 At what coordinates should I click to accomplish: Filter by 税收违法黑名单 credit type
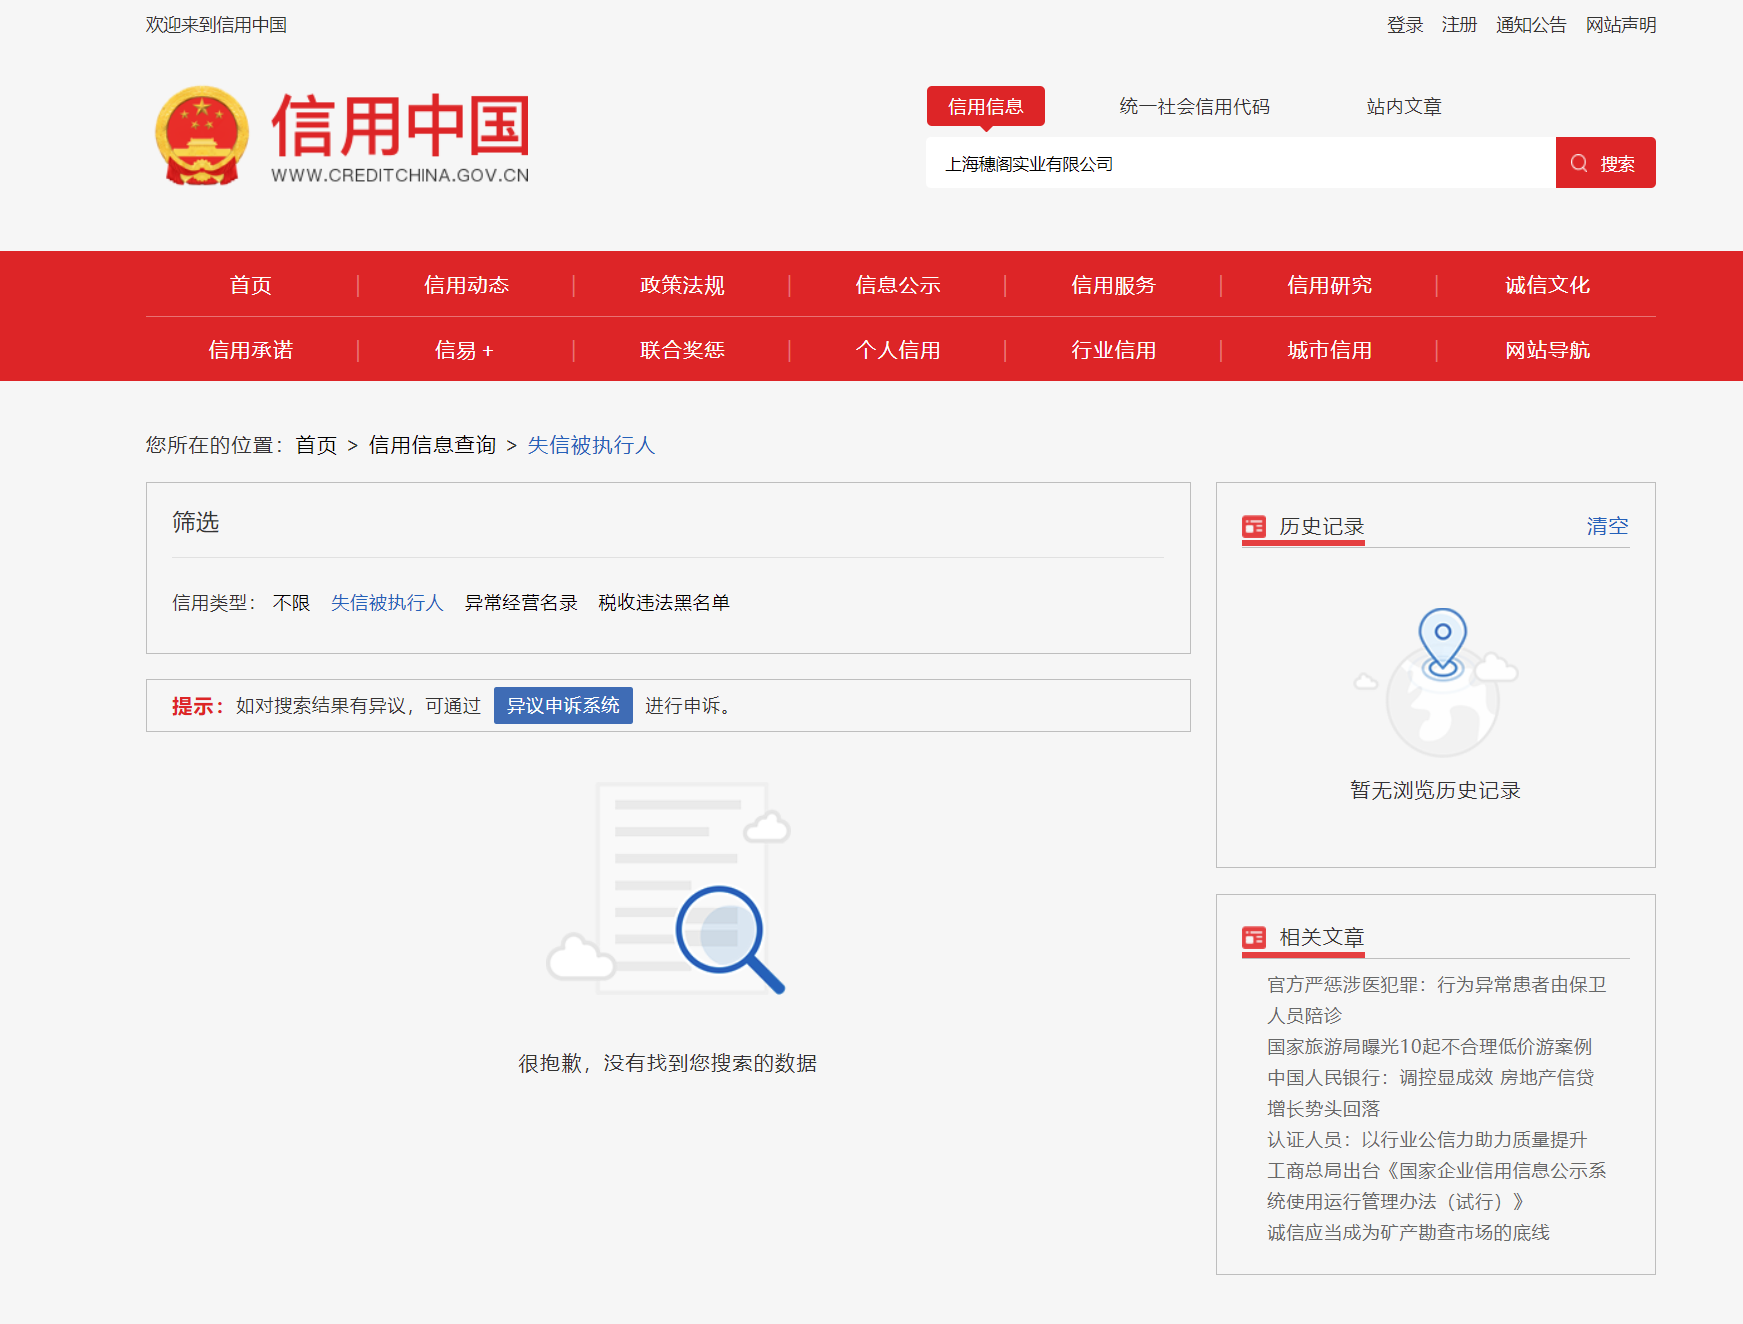click(x=664, y=603)
